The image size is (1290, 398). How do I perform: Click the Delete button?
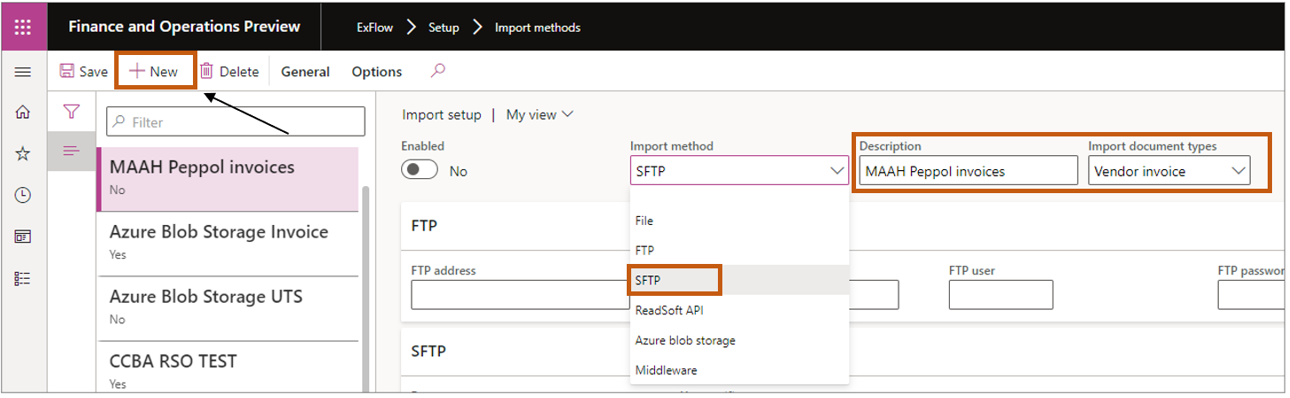(x=229, y=72)
